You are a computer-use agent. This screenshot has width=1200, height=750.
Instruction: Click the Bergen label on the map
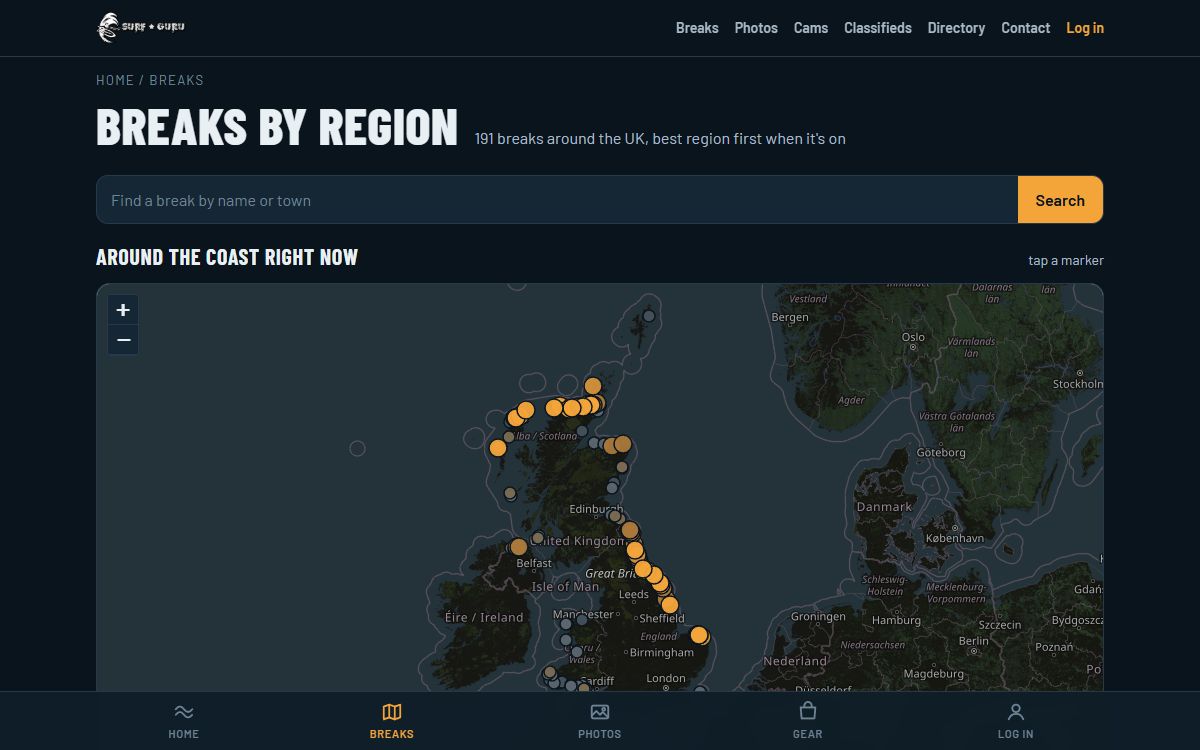(790, 317)
